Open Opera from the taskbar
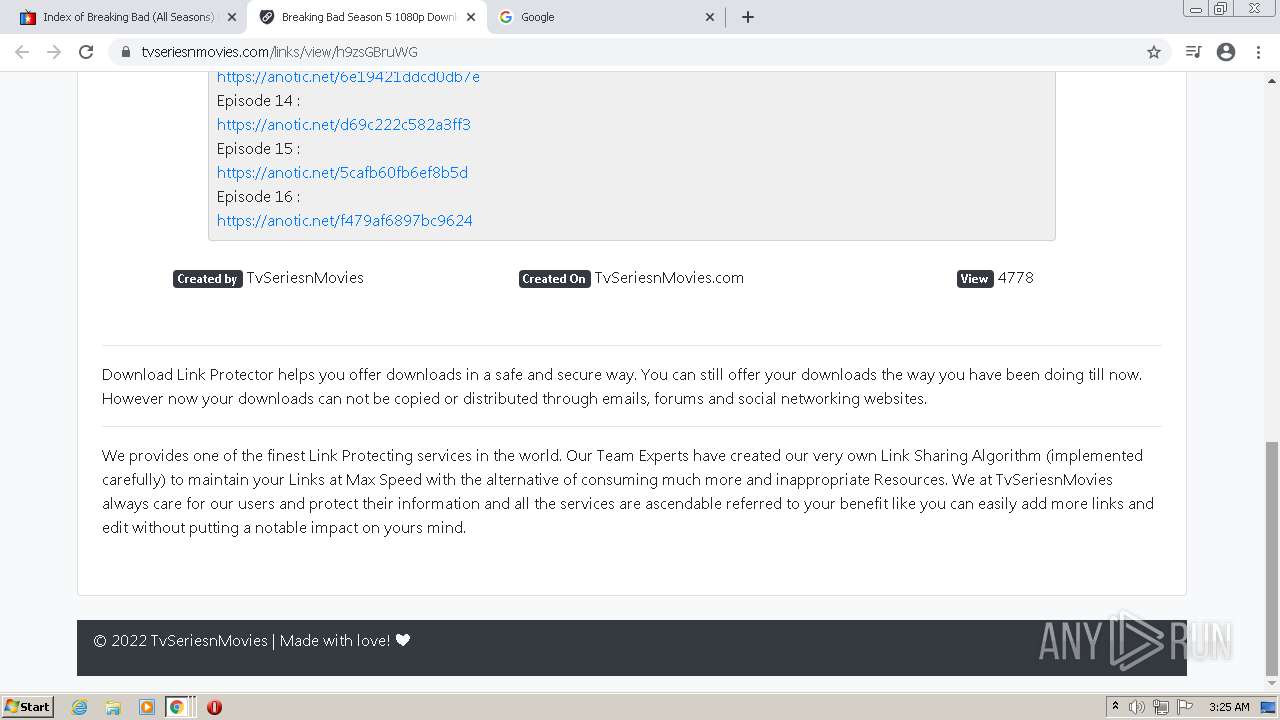This screenshot has width=1280, height=720. [214, 707]
